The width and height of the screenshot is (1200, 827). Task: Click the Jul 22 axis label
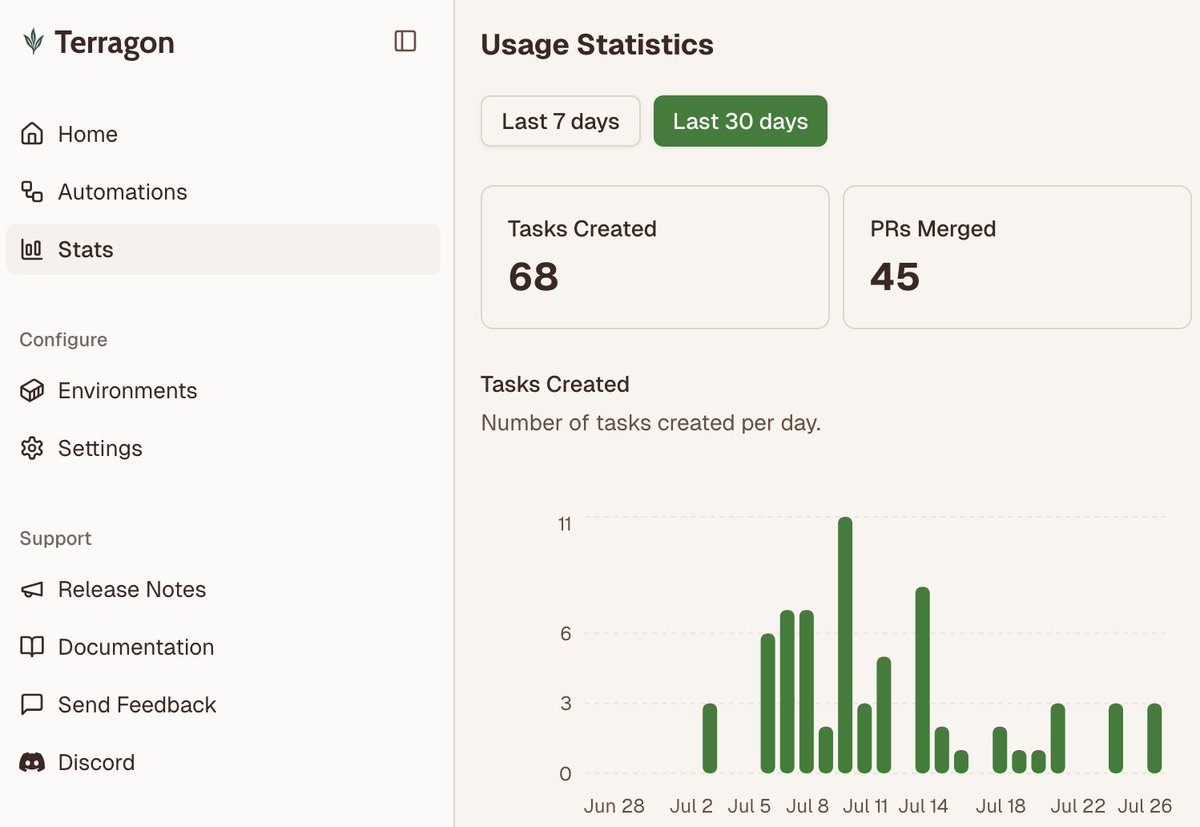tap(1078, 806)
